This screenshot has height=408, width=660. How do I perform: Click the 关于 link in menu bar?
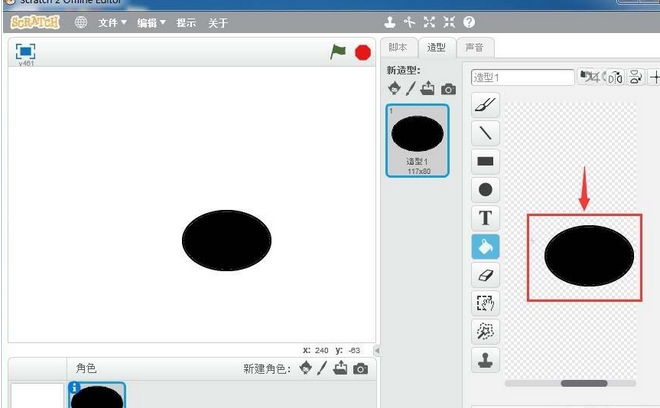click(217, 22)
